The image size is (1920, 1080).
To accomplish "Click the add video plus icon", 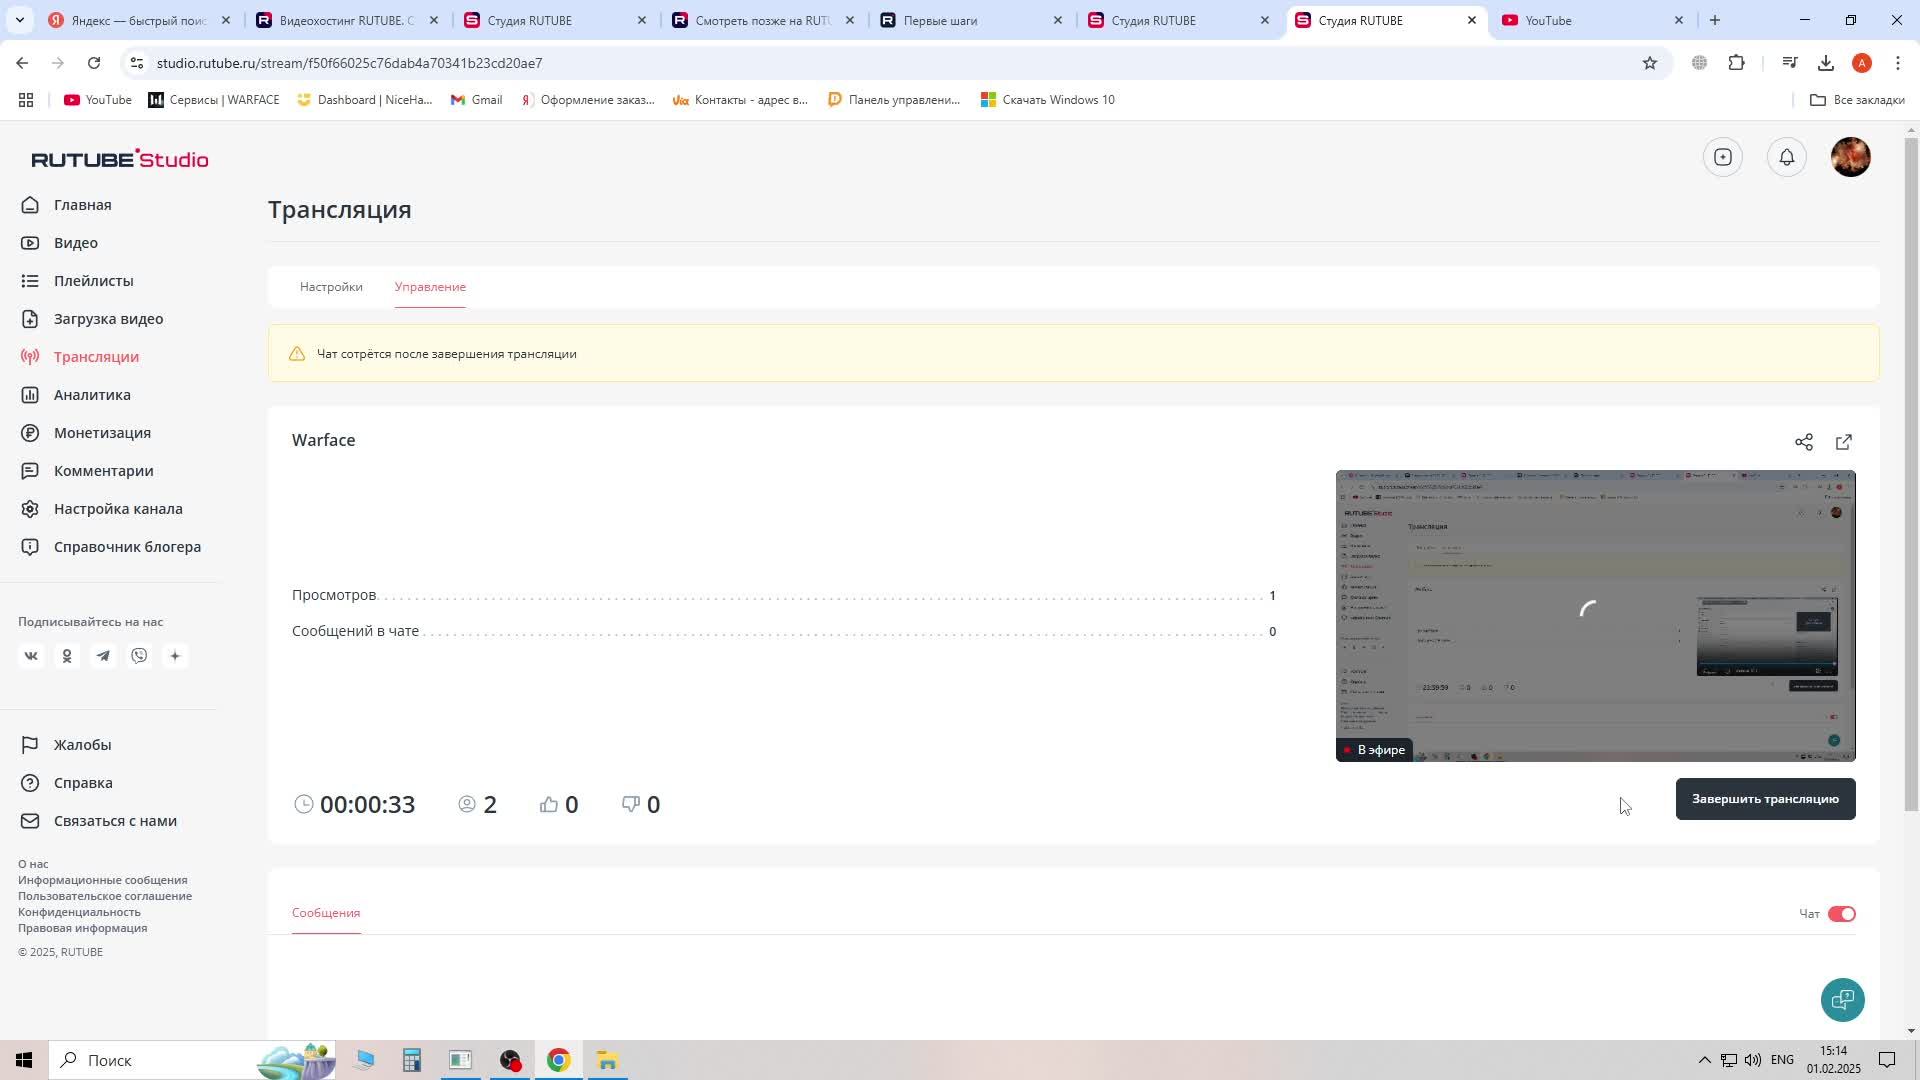I will (1722, 157).
